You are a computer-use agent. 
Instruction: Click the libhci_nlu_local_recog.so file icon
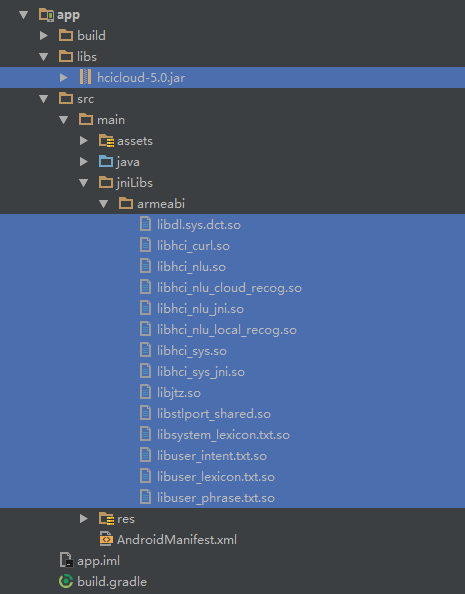146,329
